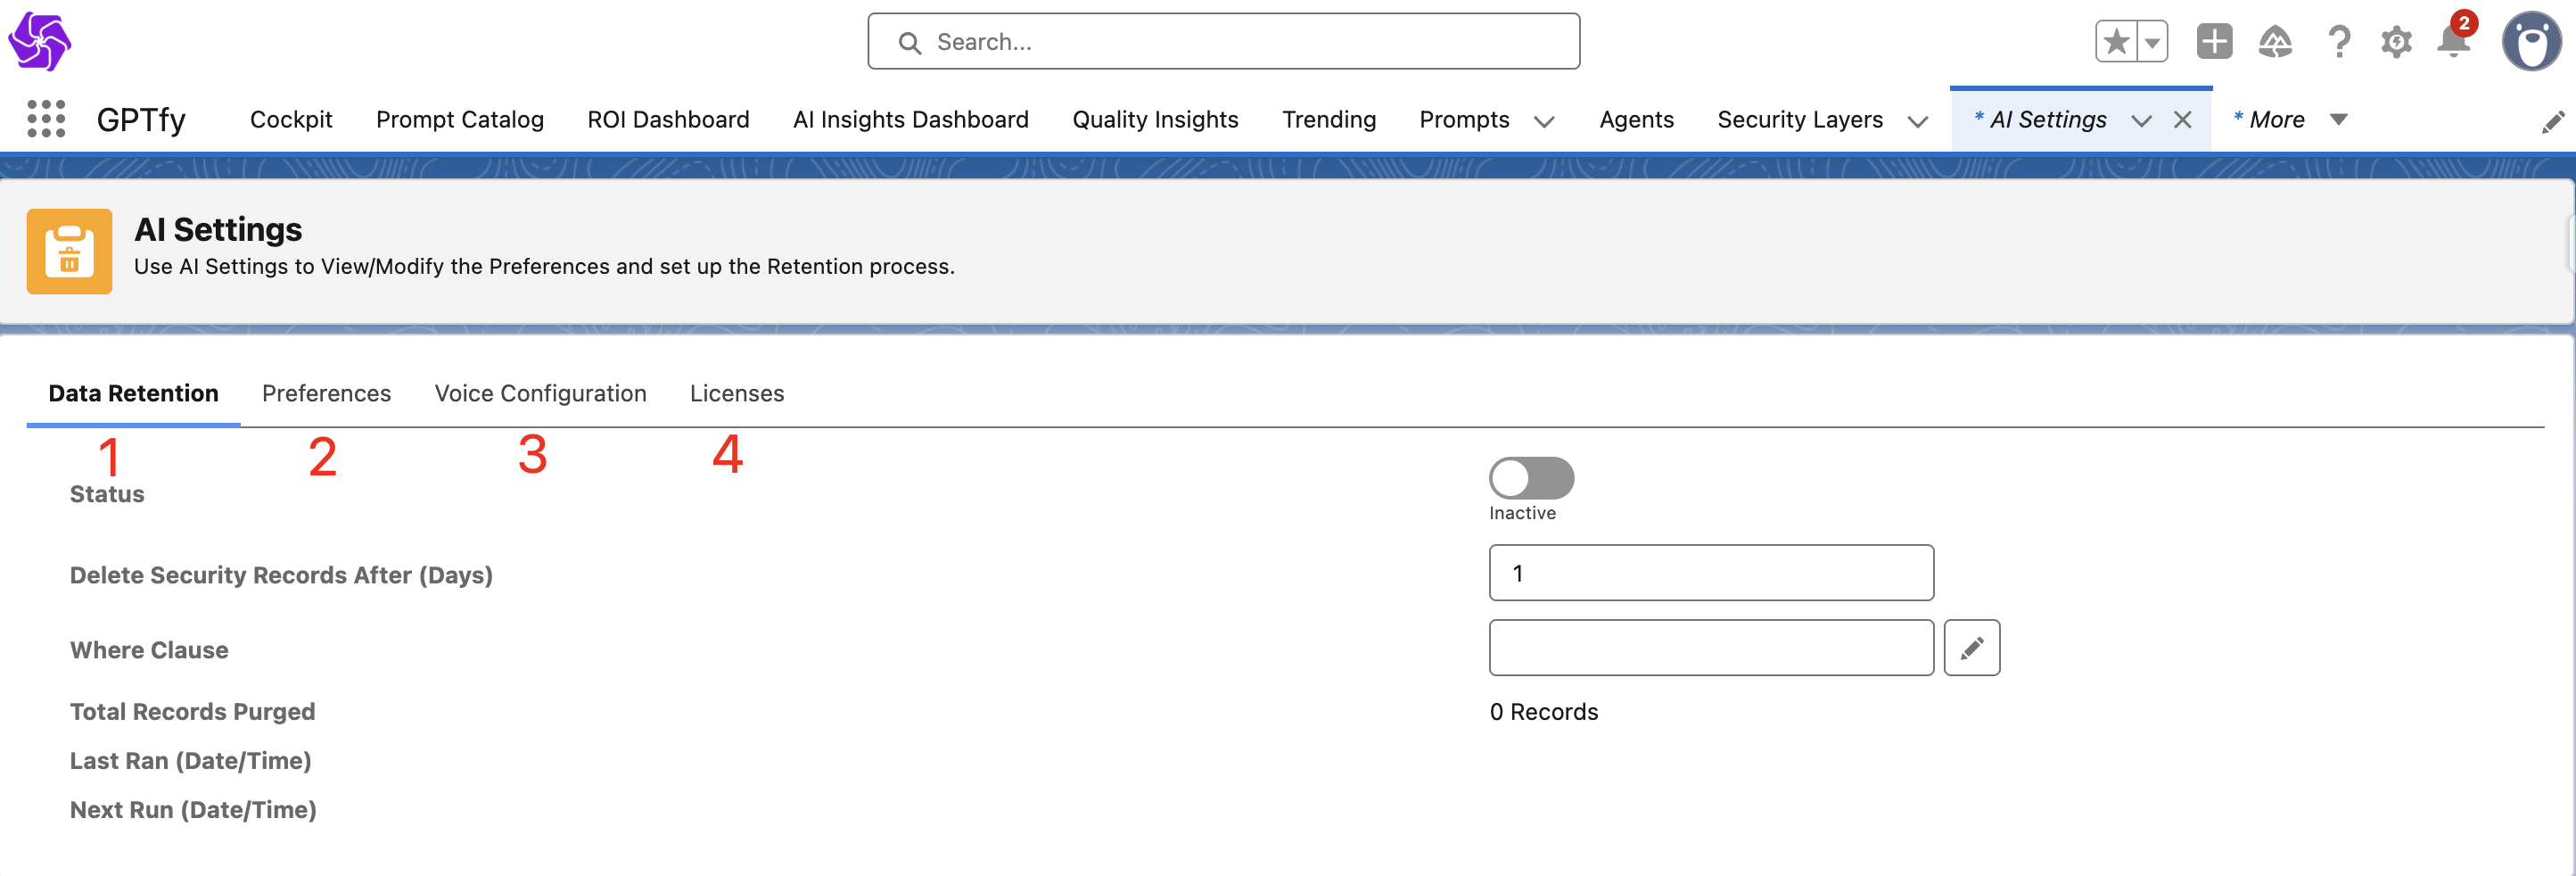
Task: Switch to the Voice Configuration tab
Action: (540, 393)
